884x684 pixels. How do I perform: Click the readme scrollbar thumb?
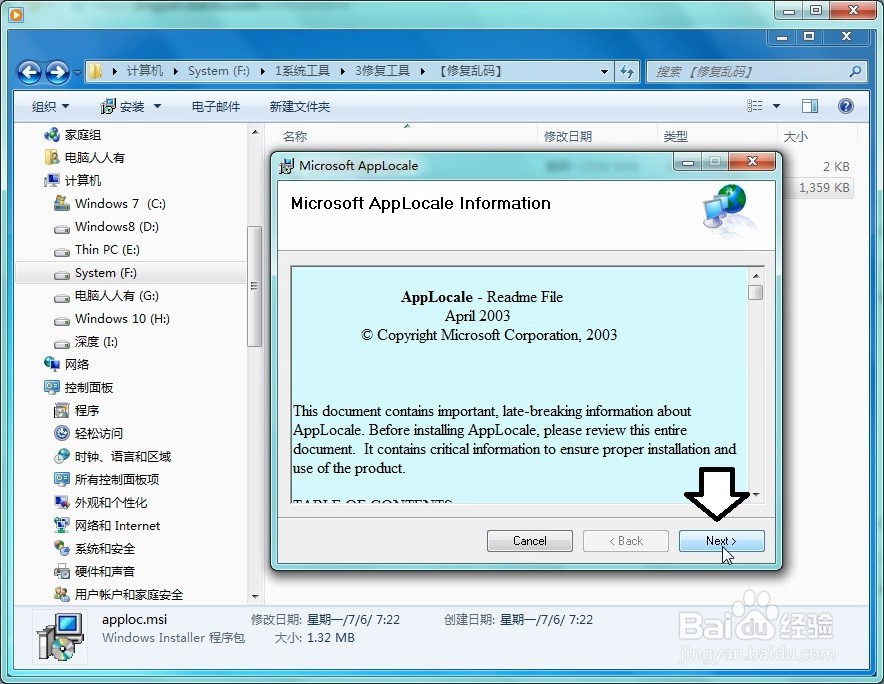click(755, 293)
